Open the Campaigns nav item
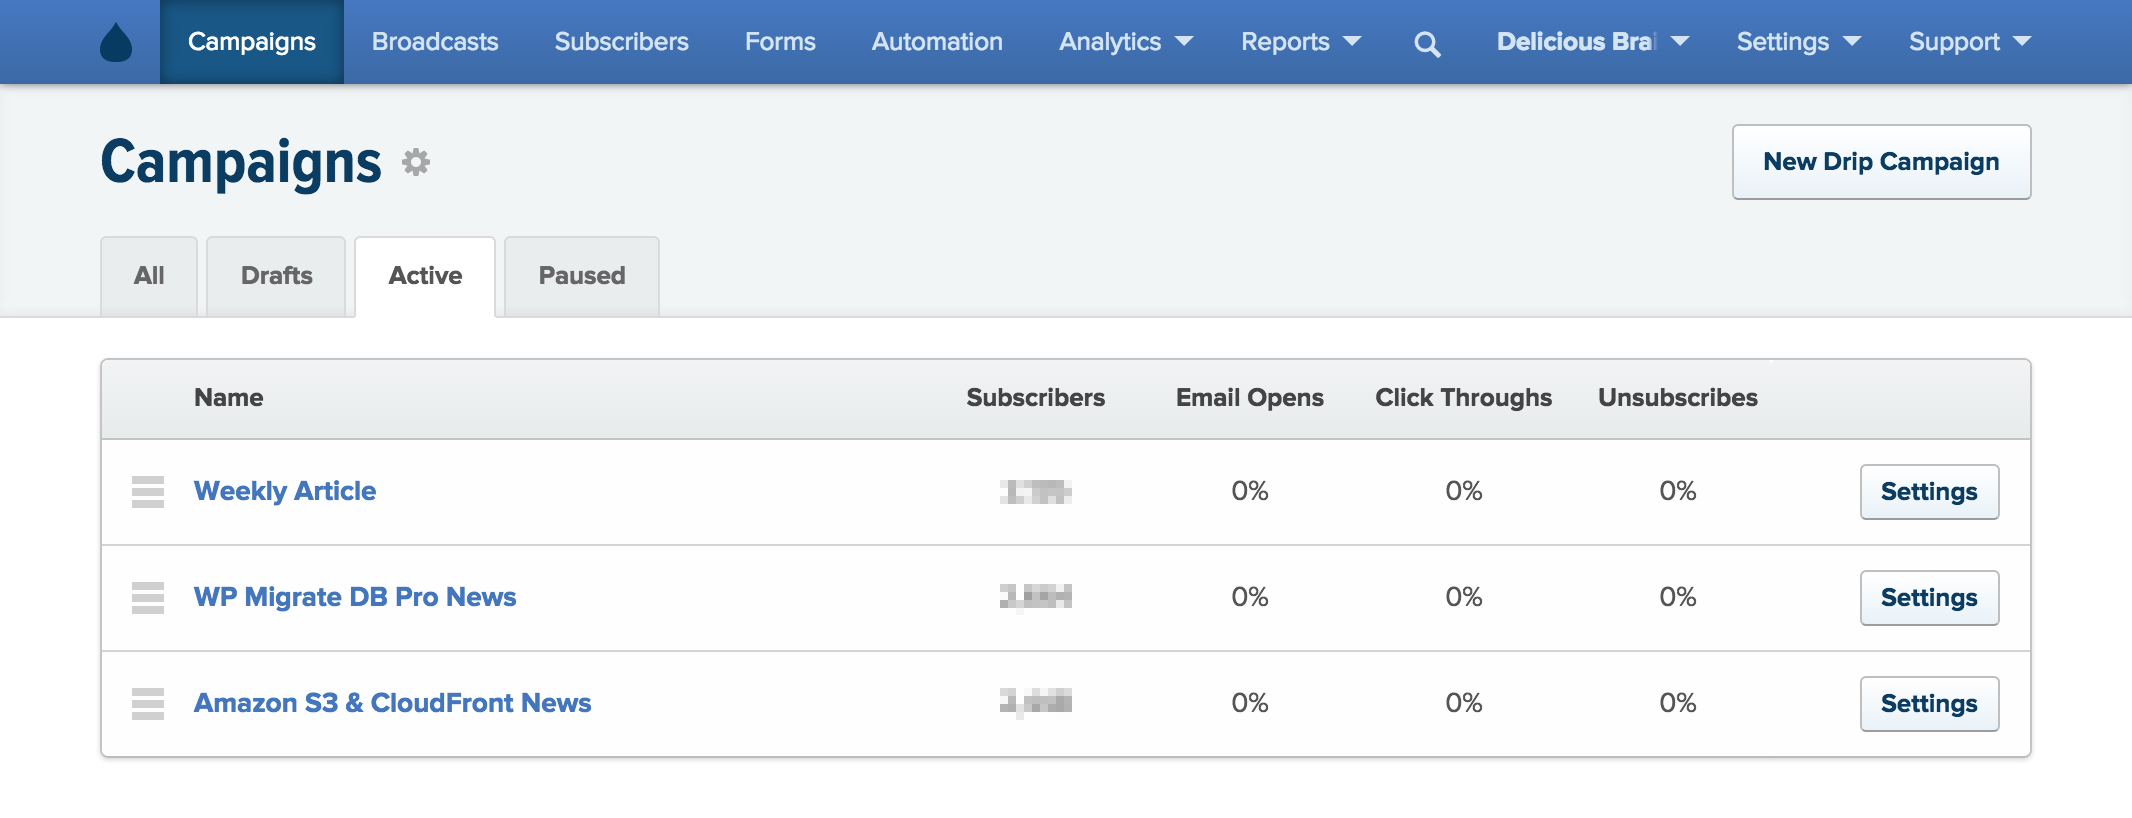 click(x=252, y=42)
